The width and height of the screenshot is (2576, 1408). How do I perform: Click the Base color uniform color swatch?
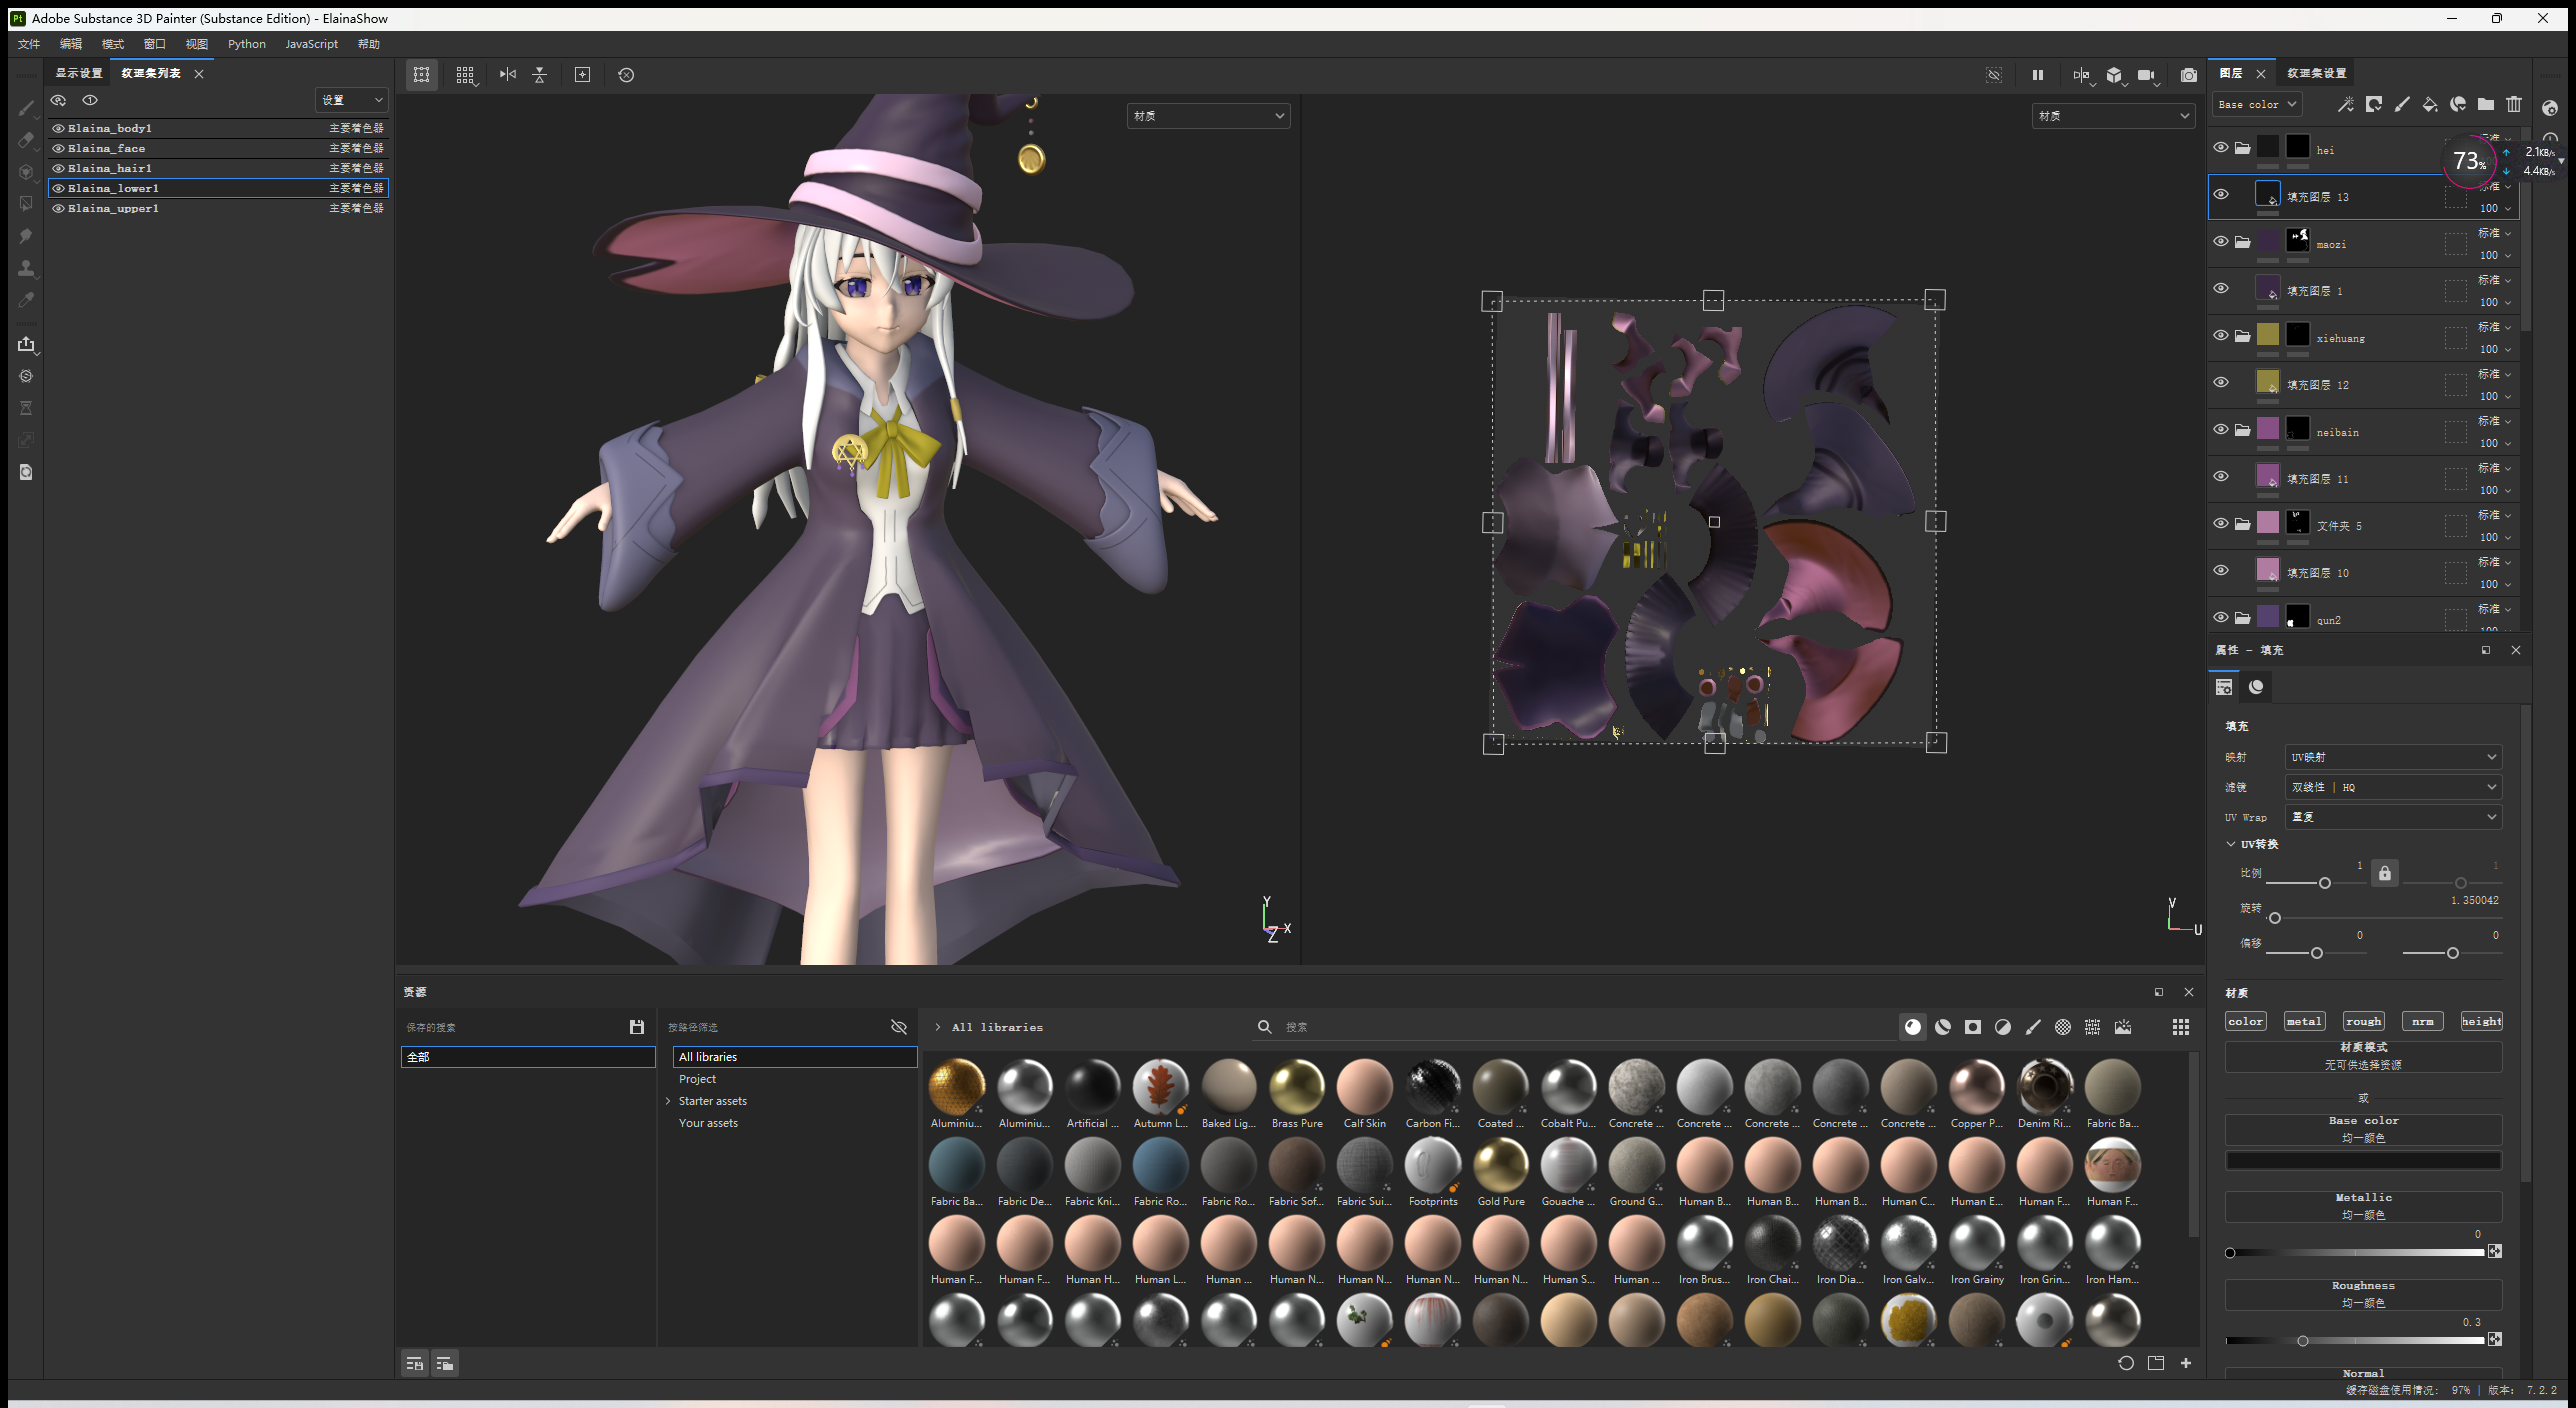click(2363, 1160)
